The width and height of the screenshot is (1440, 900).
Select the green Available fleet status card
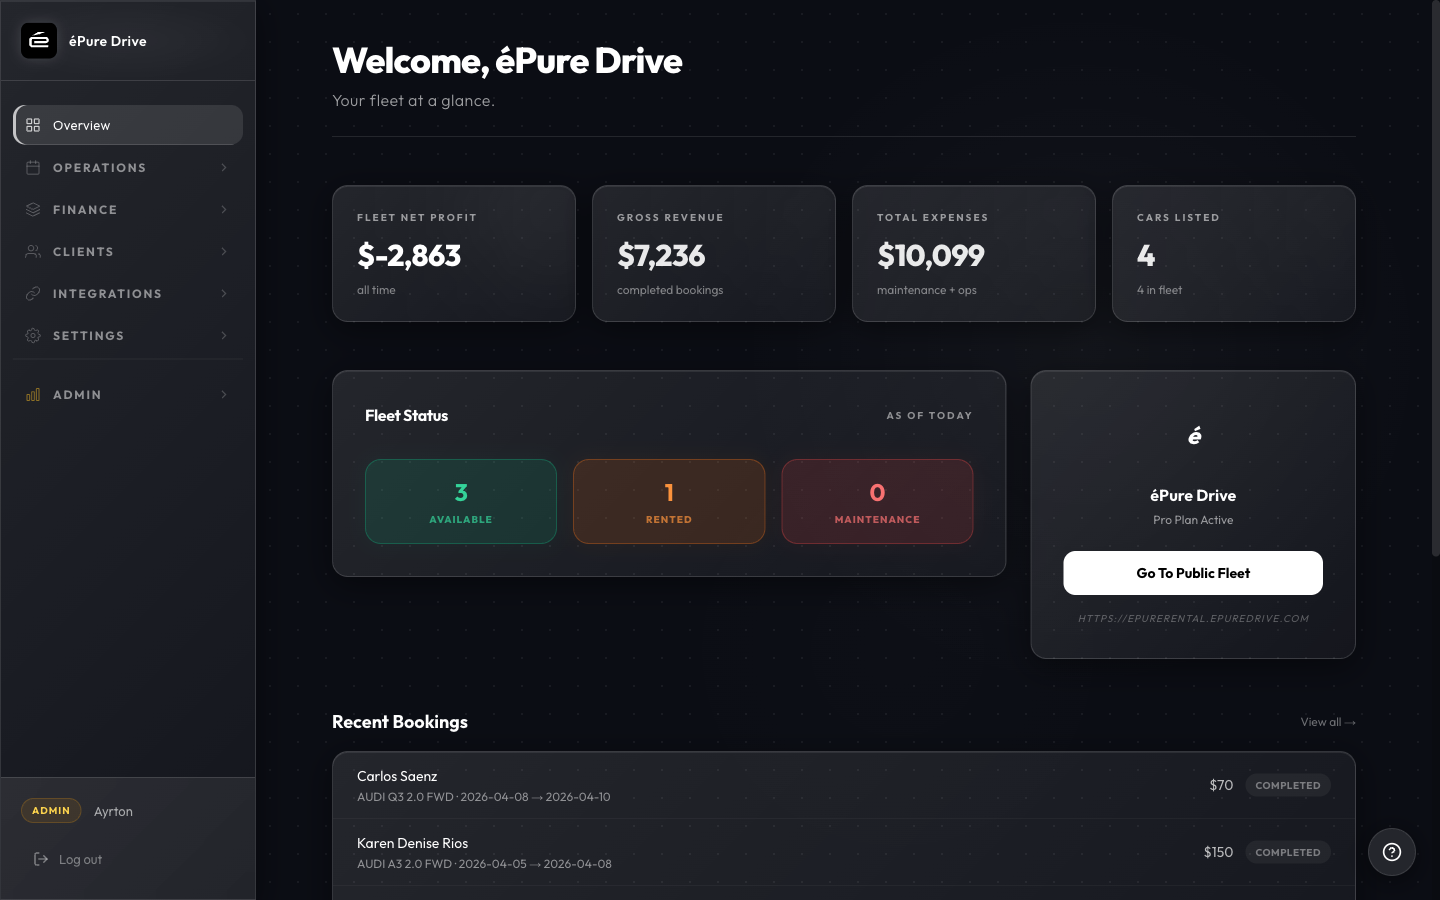[461, 501]
